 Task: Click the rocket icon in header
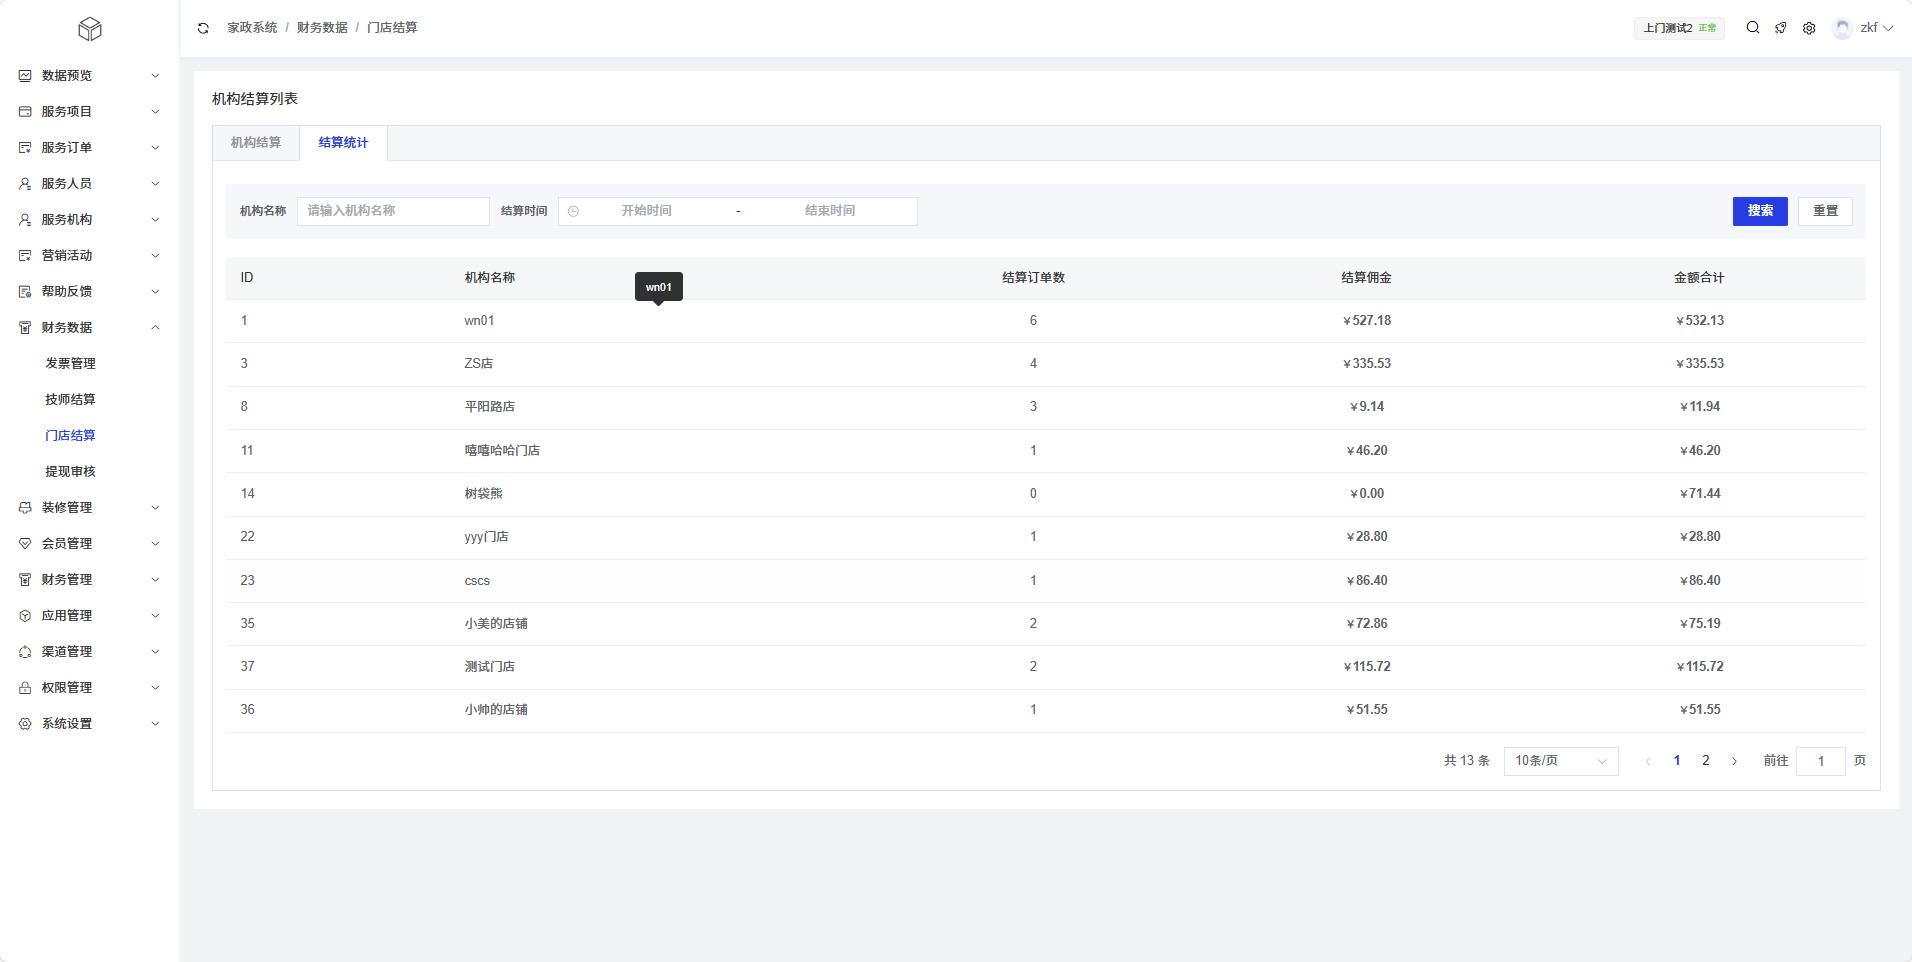1781,28
